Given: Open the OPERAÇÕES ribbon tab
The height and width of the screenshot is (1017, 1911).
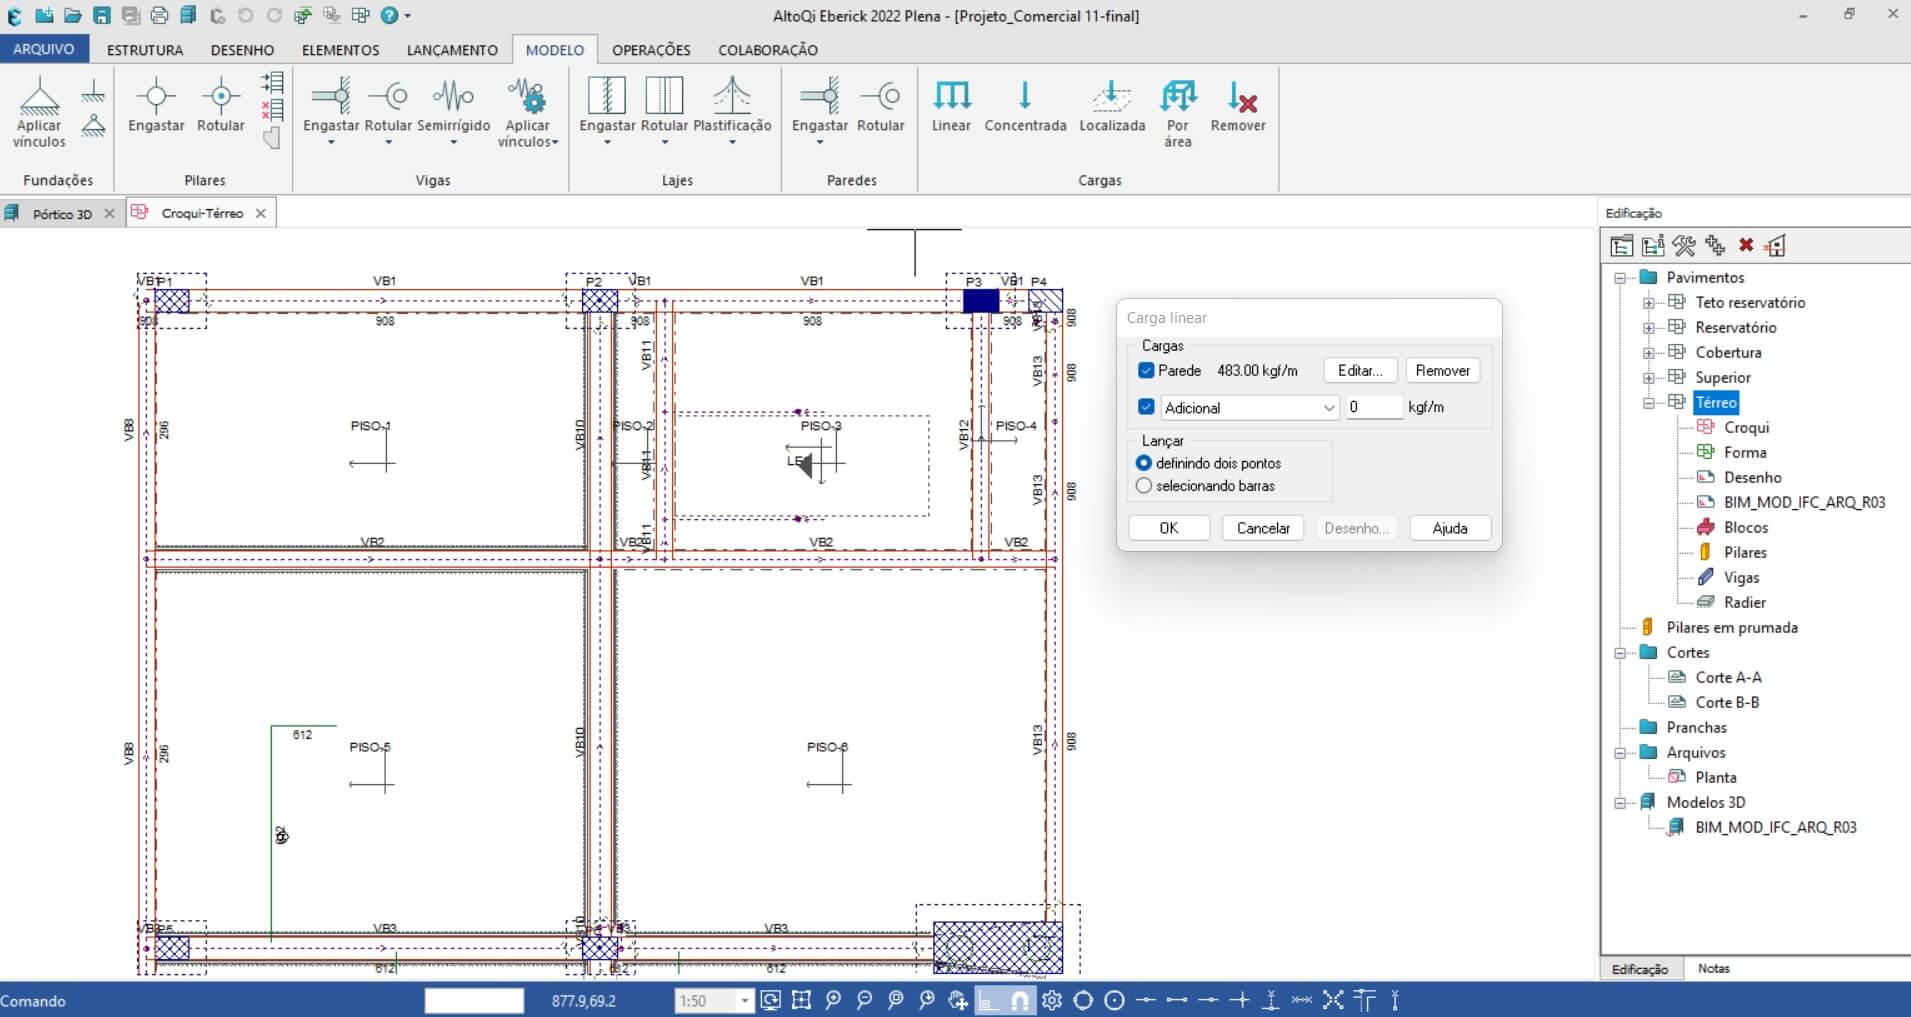Looking at the screenshot, I should (x=651, y=50).
